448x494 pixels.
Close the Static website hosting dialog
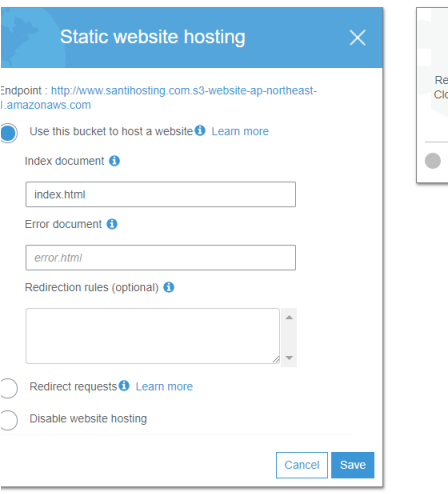pyautogui.click(x=358, y=37)
